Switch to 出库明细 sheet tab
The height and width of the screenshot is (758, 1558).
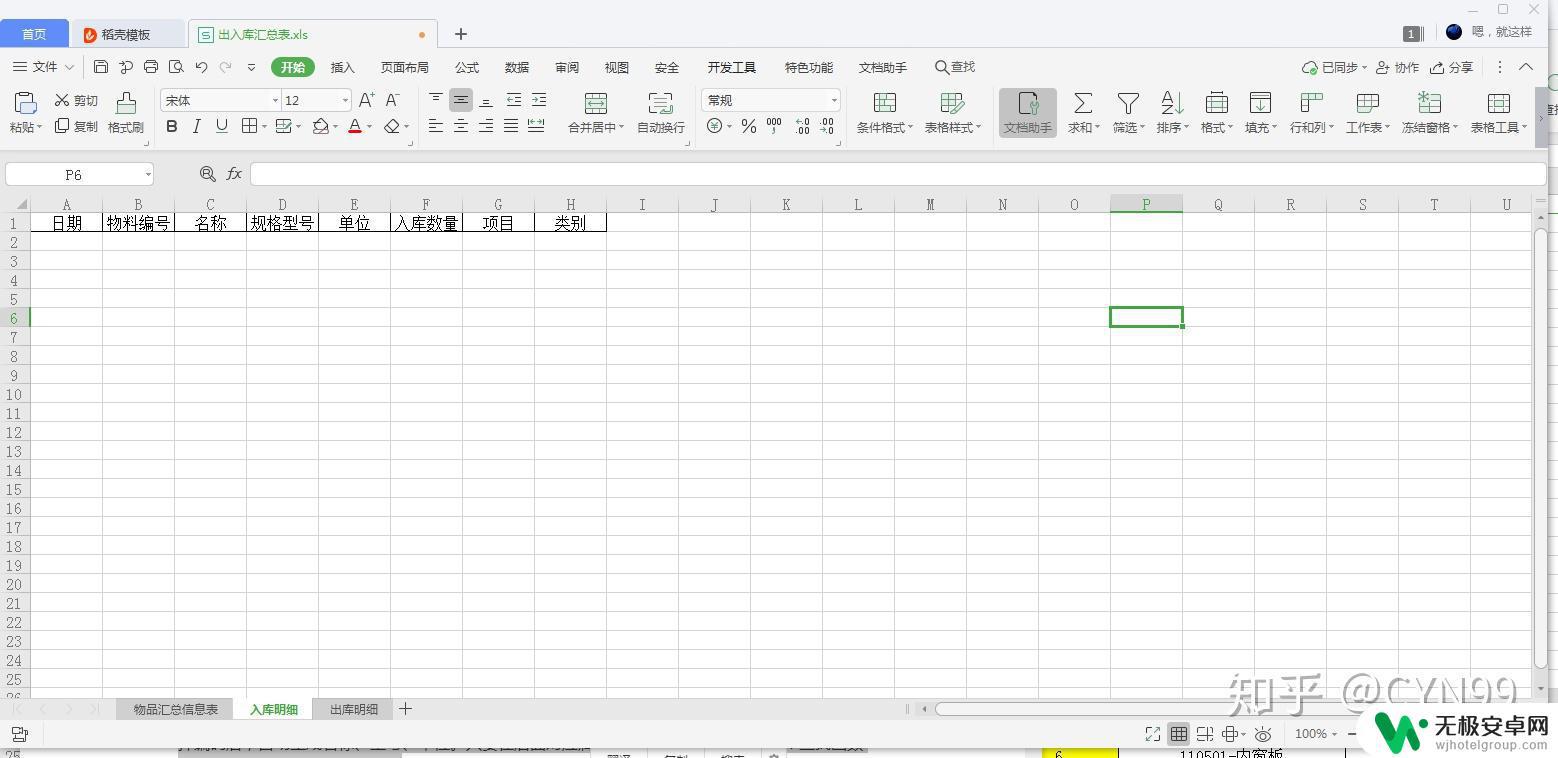(x=354, y=709)
